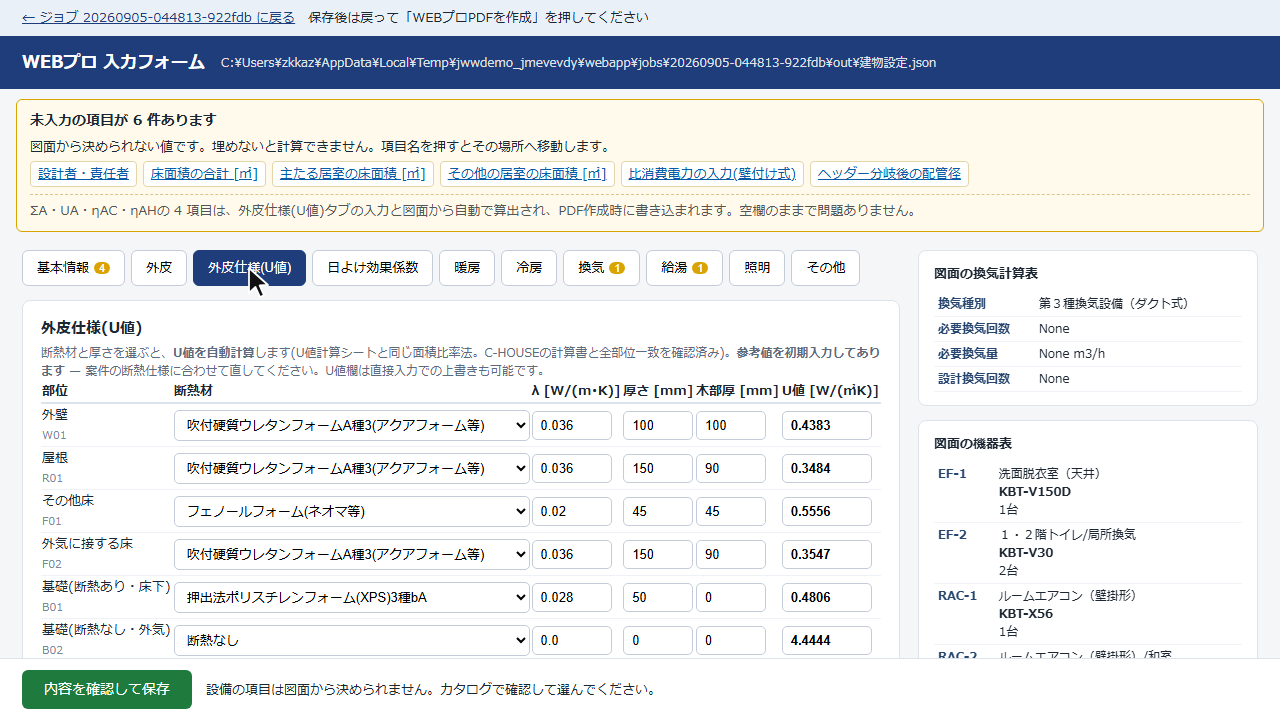Open the 日よけ効果係数 tab
The width and height of the screenshot is (1280, 720).
click(x=372, y=268)
